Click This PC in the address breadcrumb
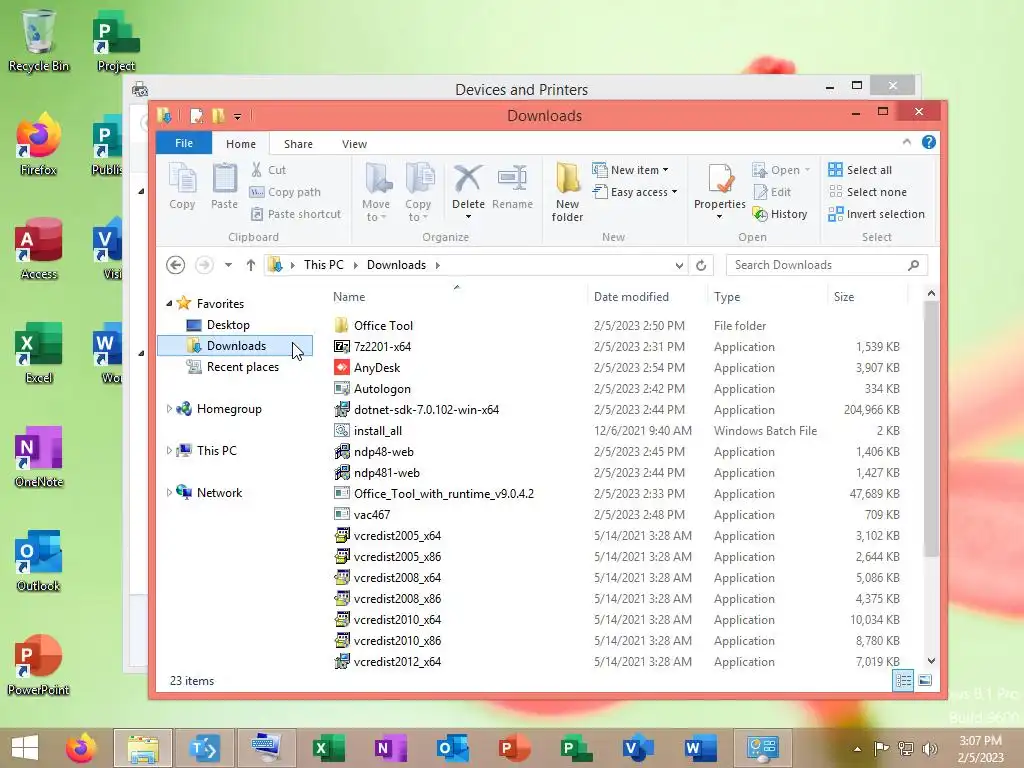Image resolution: width=1024 pixels, height=768 pixels. click(323, 264)
